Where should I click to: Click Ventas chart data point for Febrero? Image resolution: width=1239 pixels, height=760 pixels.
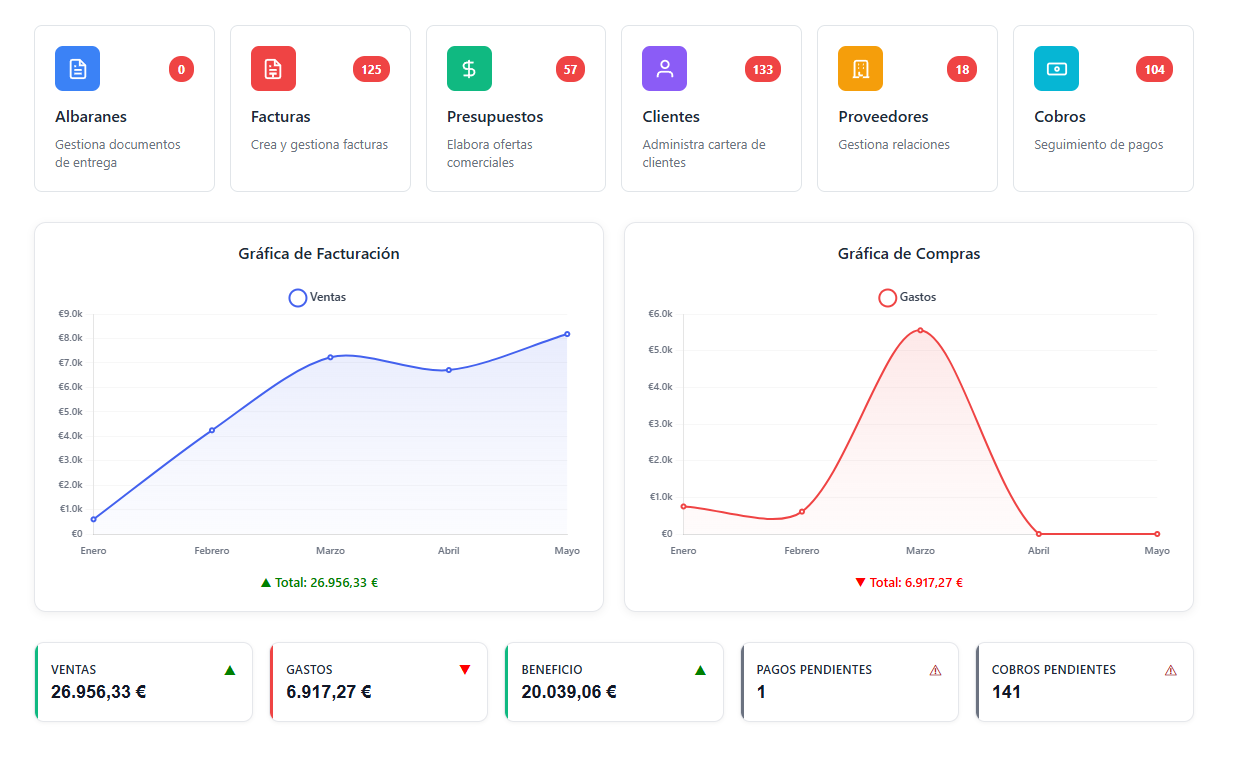[212, 430]
